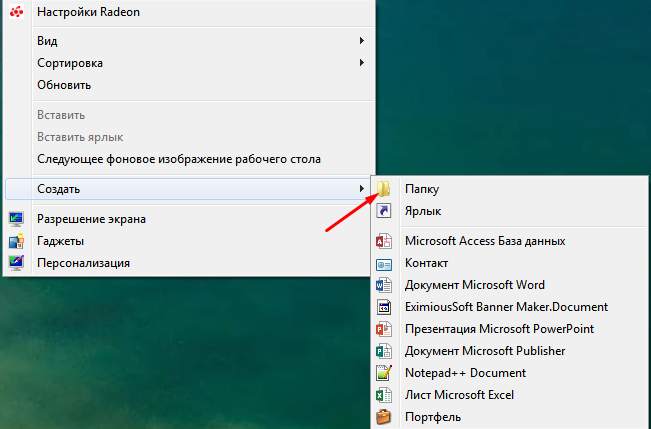Click the Radeon settings red icon

tap(16, 12)
